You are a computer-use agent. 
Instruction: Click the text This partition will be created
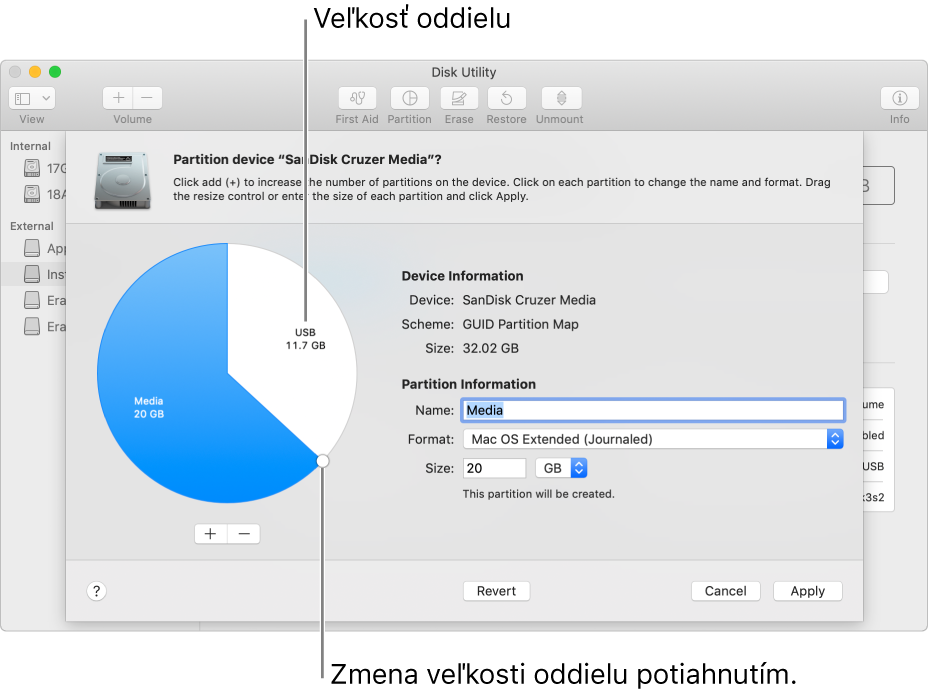pyautogui.click(x=539, y=494)
